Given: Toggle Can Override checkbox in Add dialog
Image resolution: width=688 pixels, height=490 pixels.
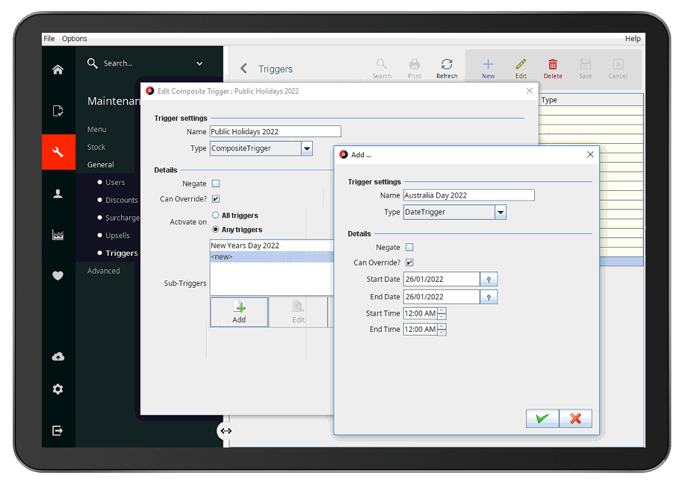Looking at the screenshot, I should pyautogui.click(x=409, y=262).
